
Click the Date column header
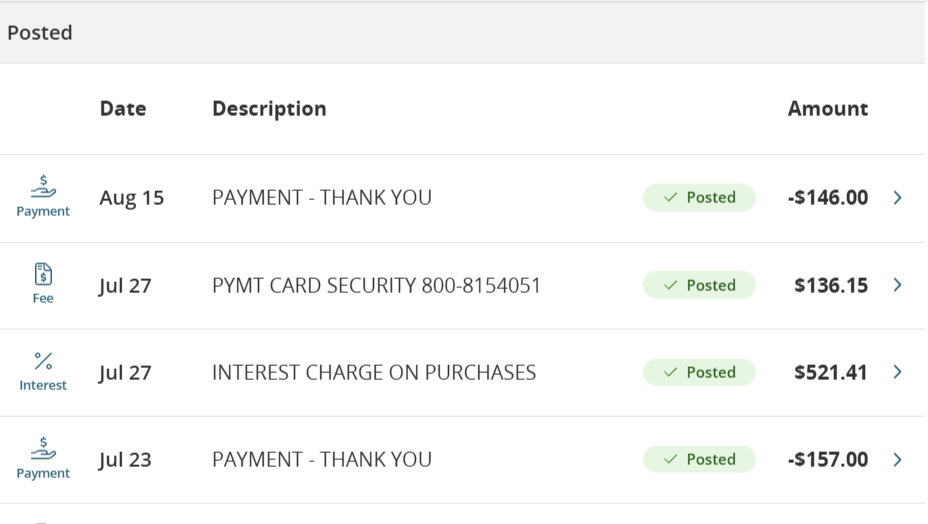(123, 109)
